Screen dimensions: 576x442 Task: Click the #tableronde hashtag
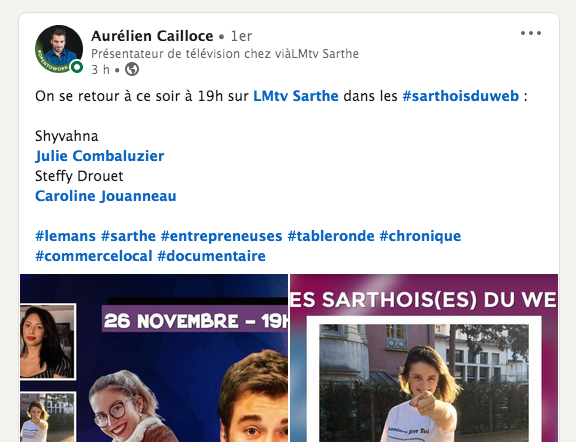click(x=331, y=236)
